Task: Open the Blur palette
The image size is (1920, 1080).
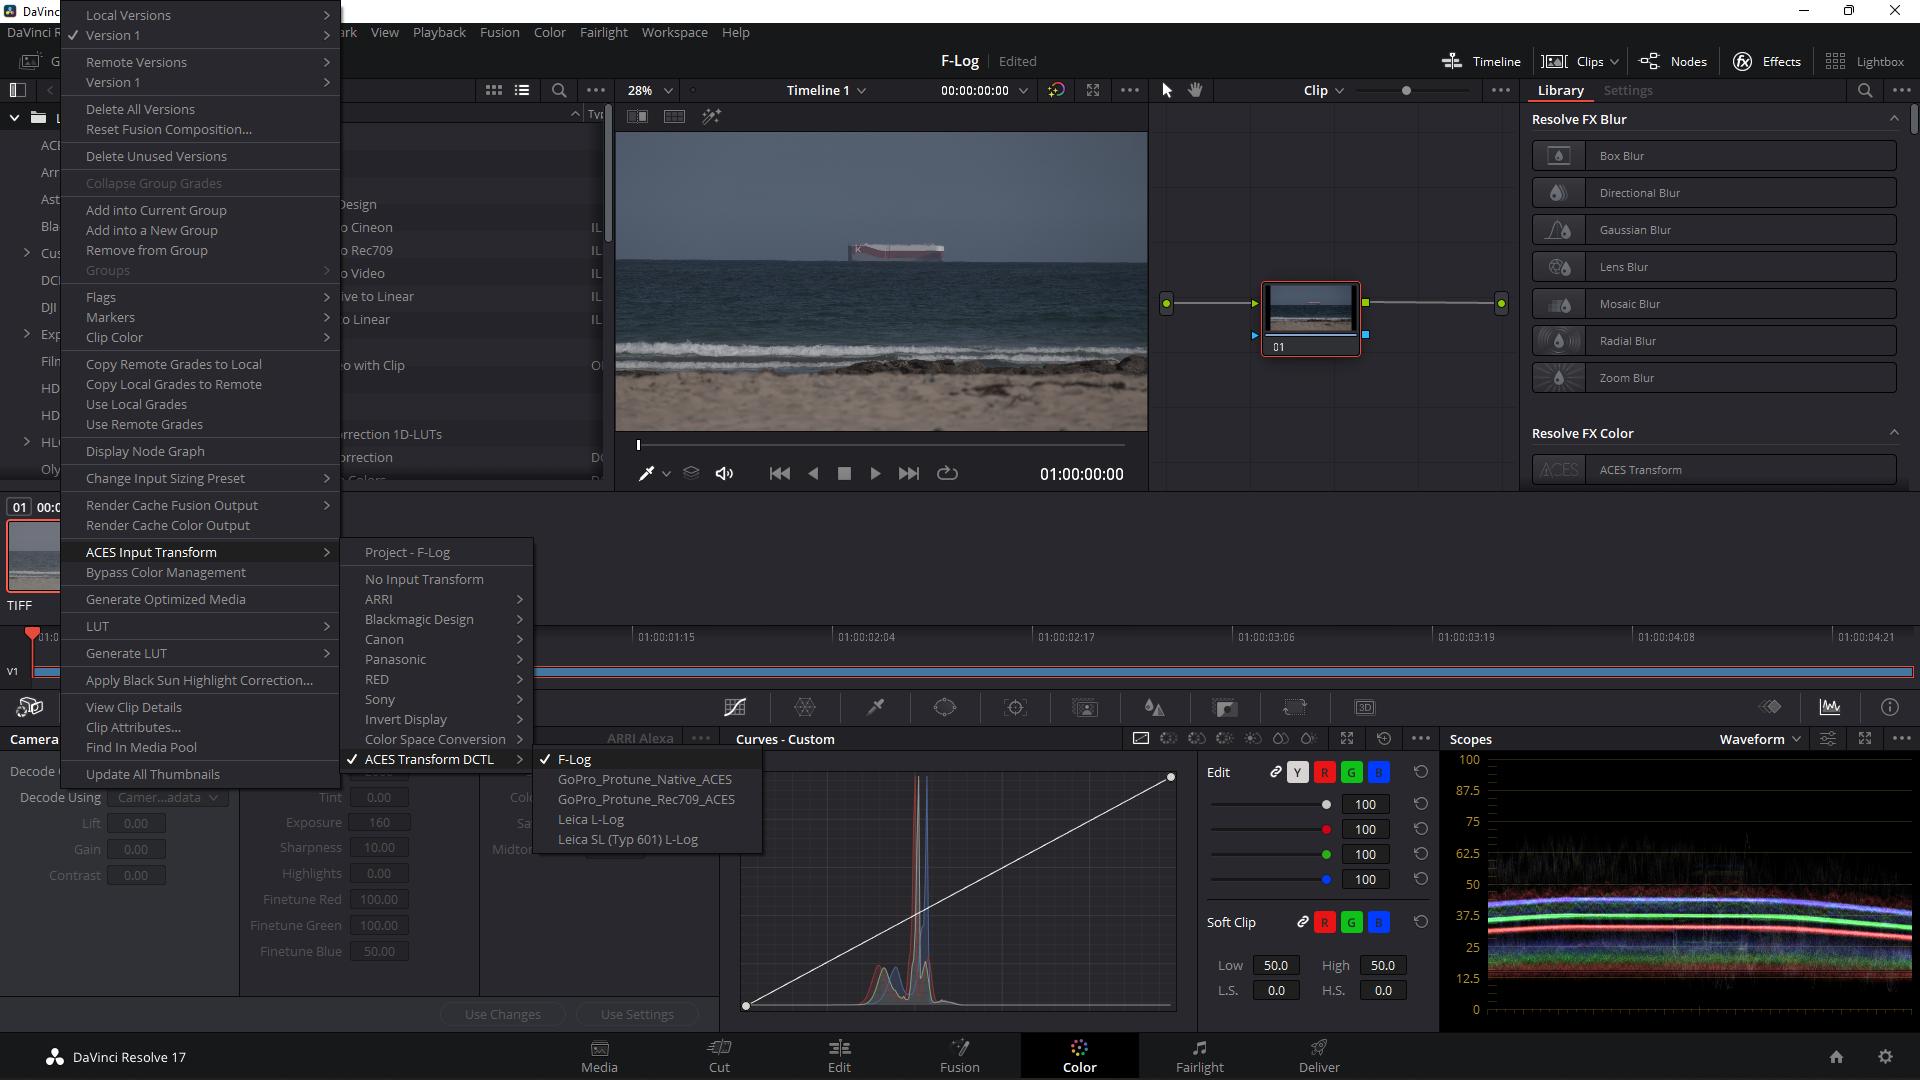Action: (1154, 707)
